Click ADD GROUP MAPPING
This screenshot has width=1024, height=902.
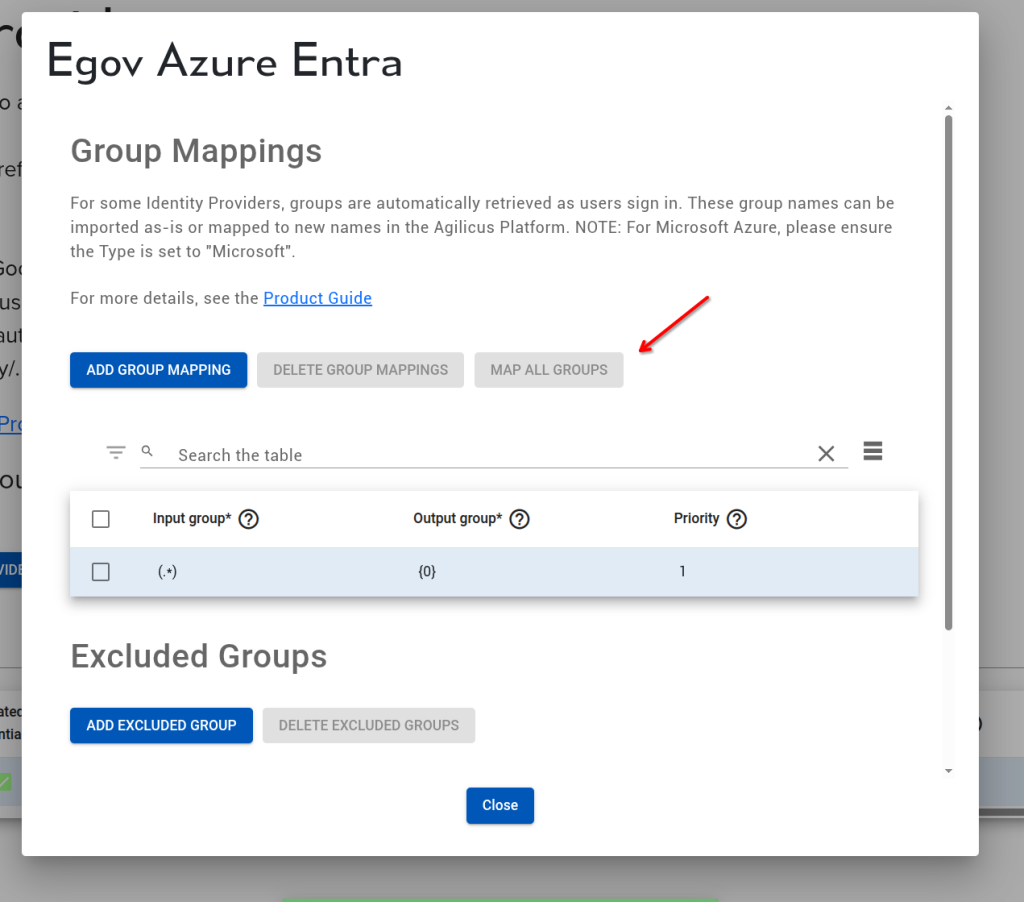(158, 369)
